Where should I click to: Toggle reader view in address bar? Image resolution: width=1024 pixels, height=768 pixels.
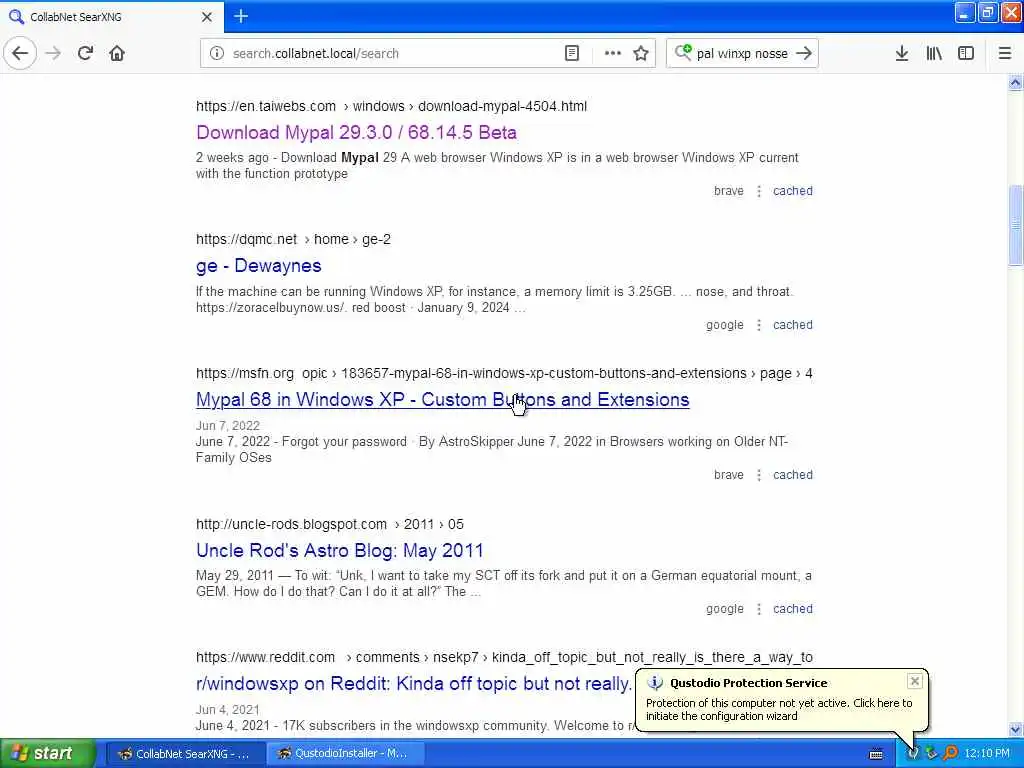[571, 54]
